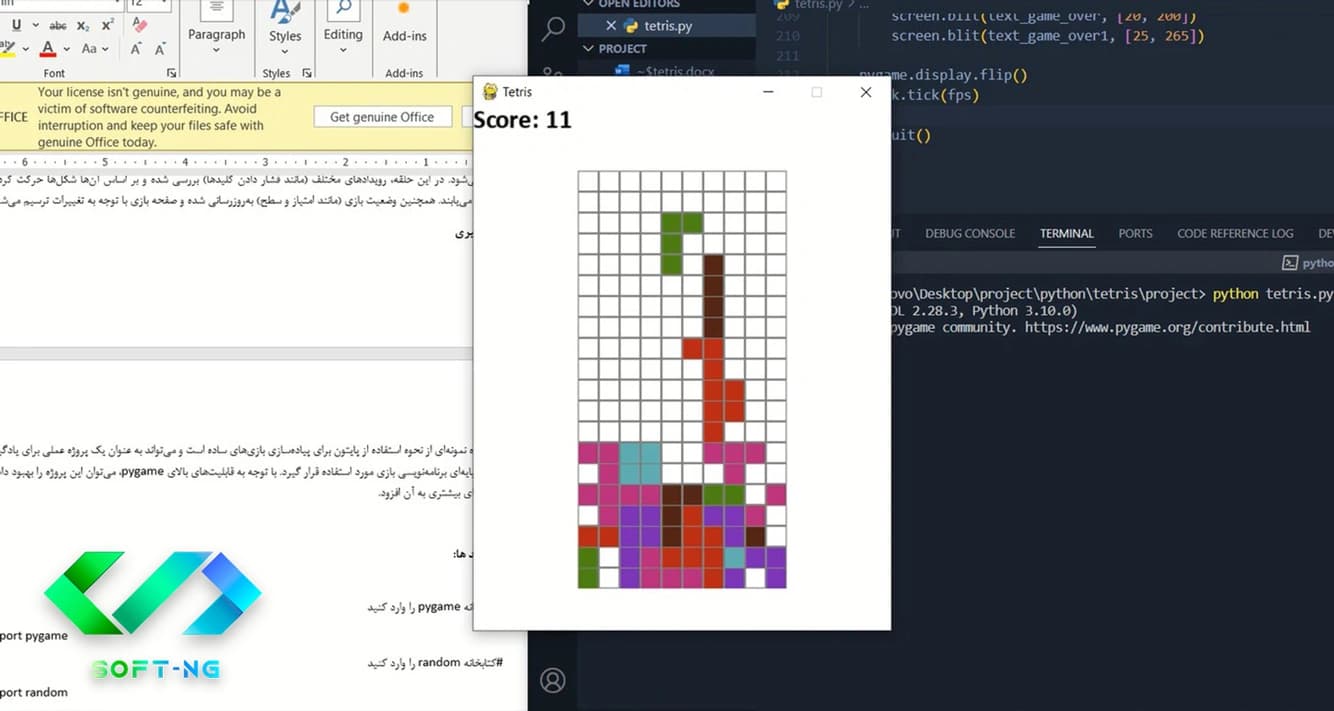
Task: Decrease font size with Shrink Font
Action: pyautogui.click(x=161, y=48)
